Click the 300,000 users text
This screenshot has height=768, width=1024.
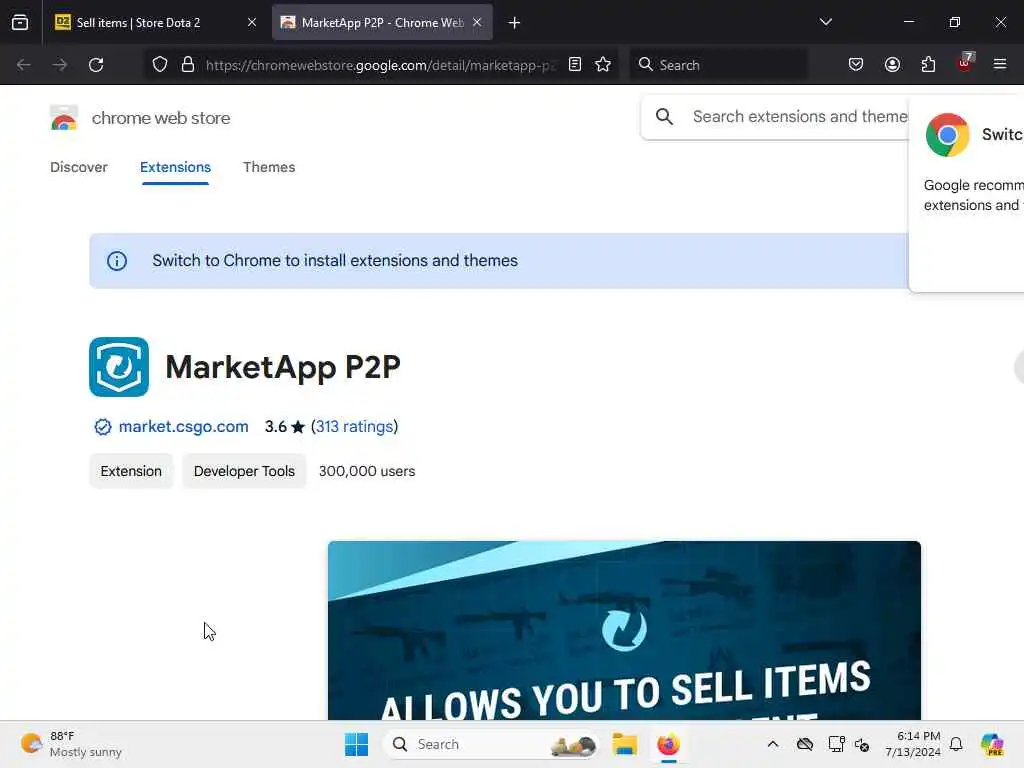click(367, 471)
